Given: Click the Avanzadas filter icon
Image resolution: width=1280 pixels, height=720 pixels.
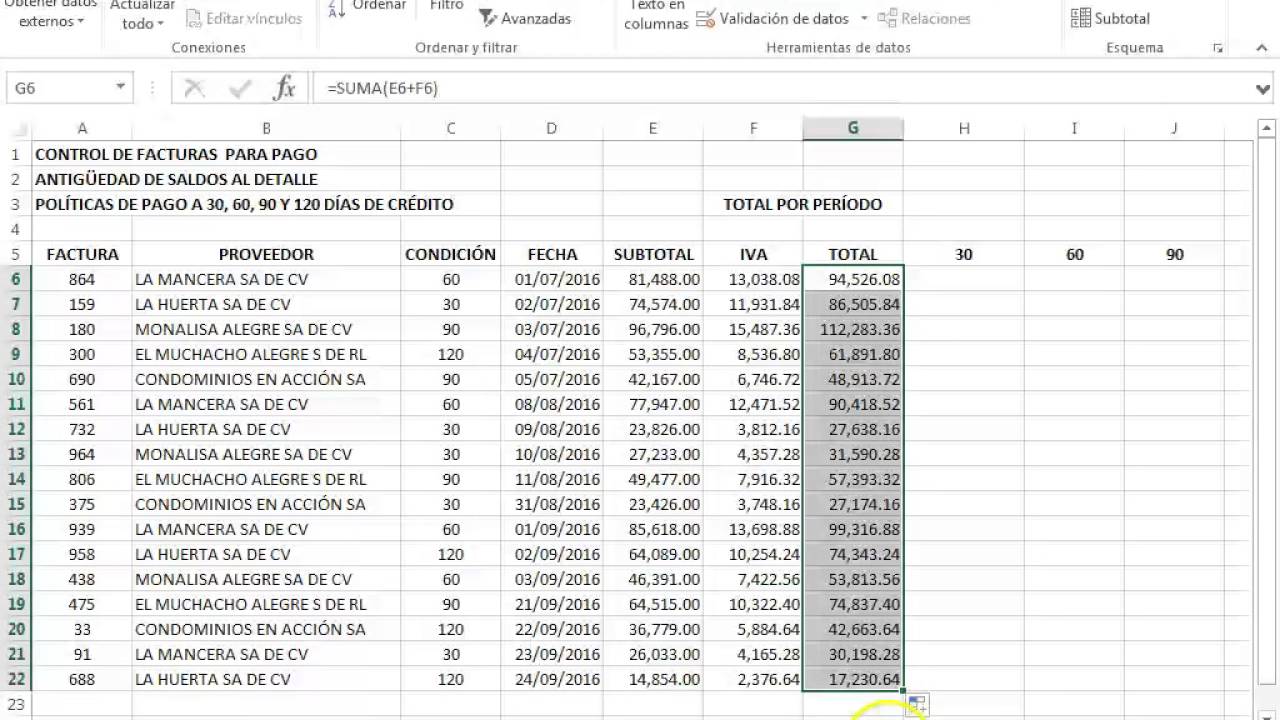Looking at the screenshot, I should click(487, 18).
